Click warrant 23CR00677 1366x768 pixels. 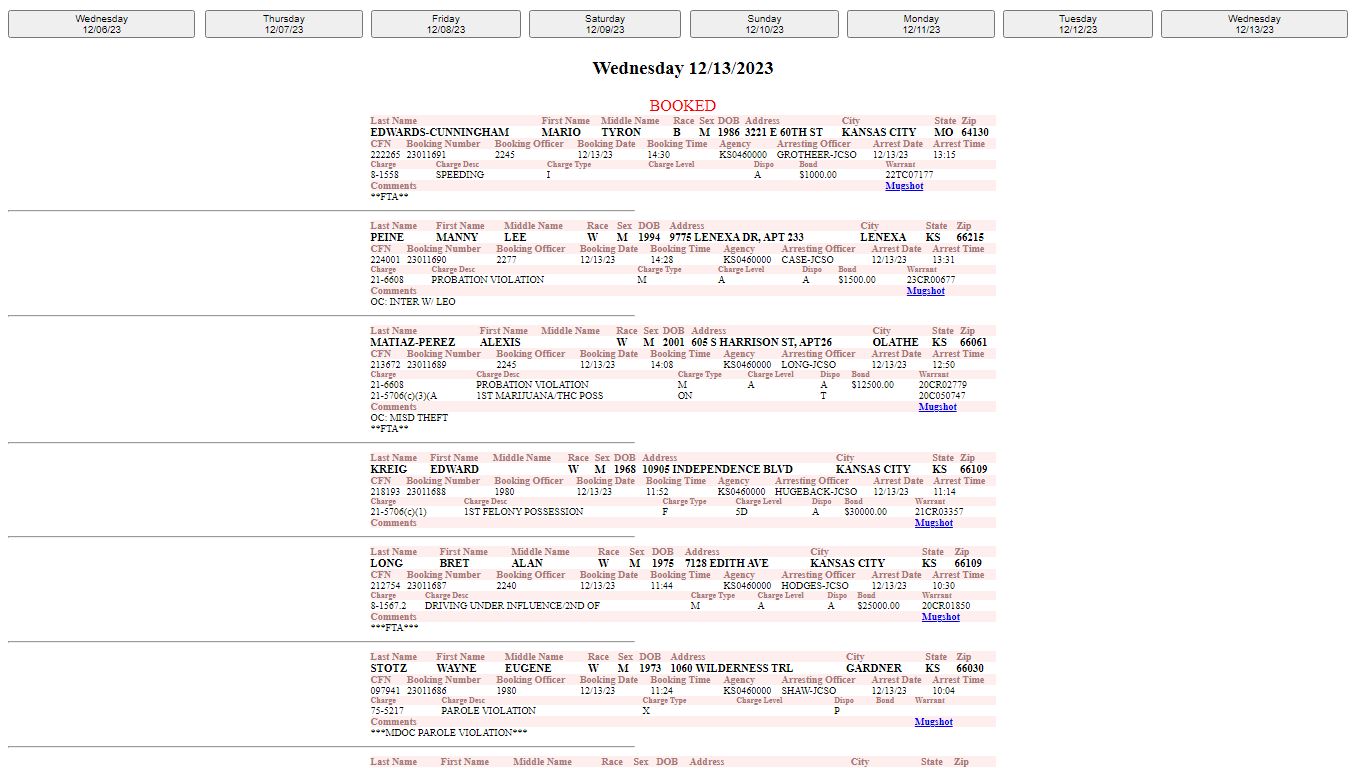click(x=931, y=280)
